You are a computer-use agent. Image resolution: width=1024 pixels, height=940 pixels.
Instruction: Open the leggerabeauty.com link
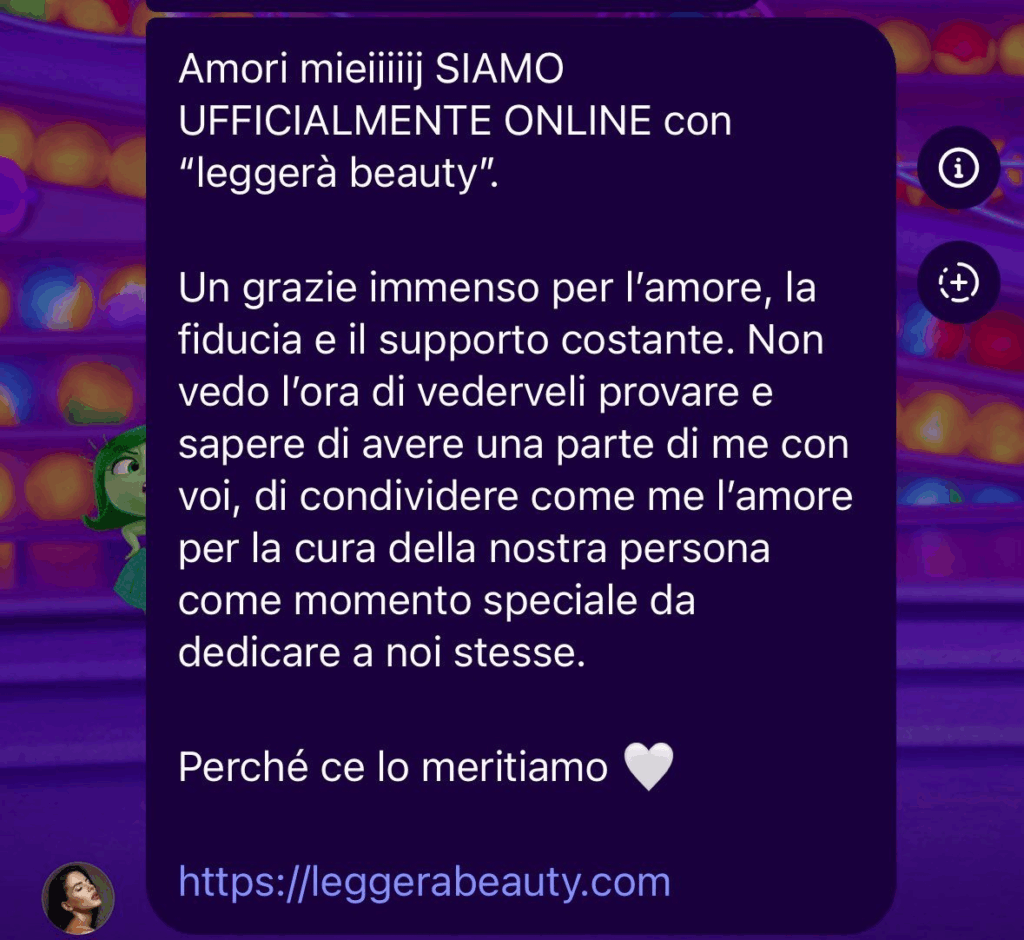424,882
